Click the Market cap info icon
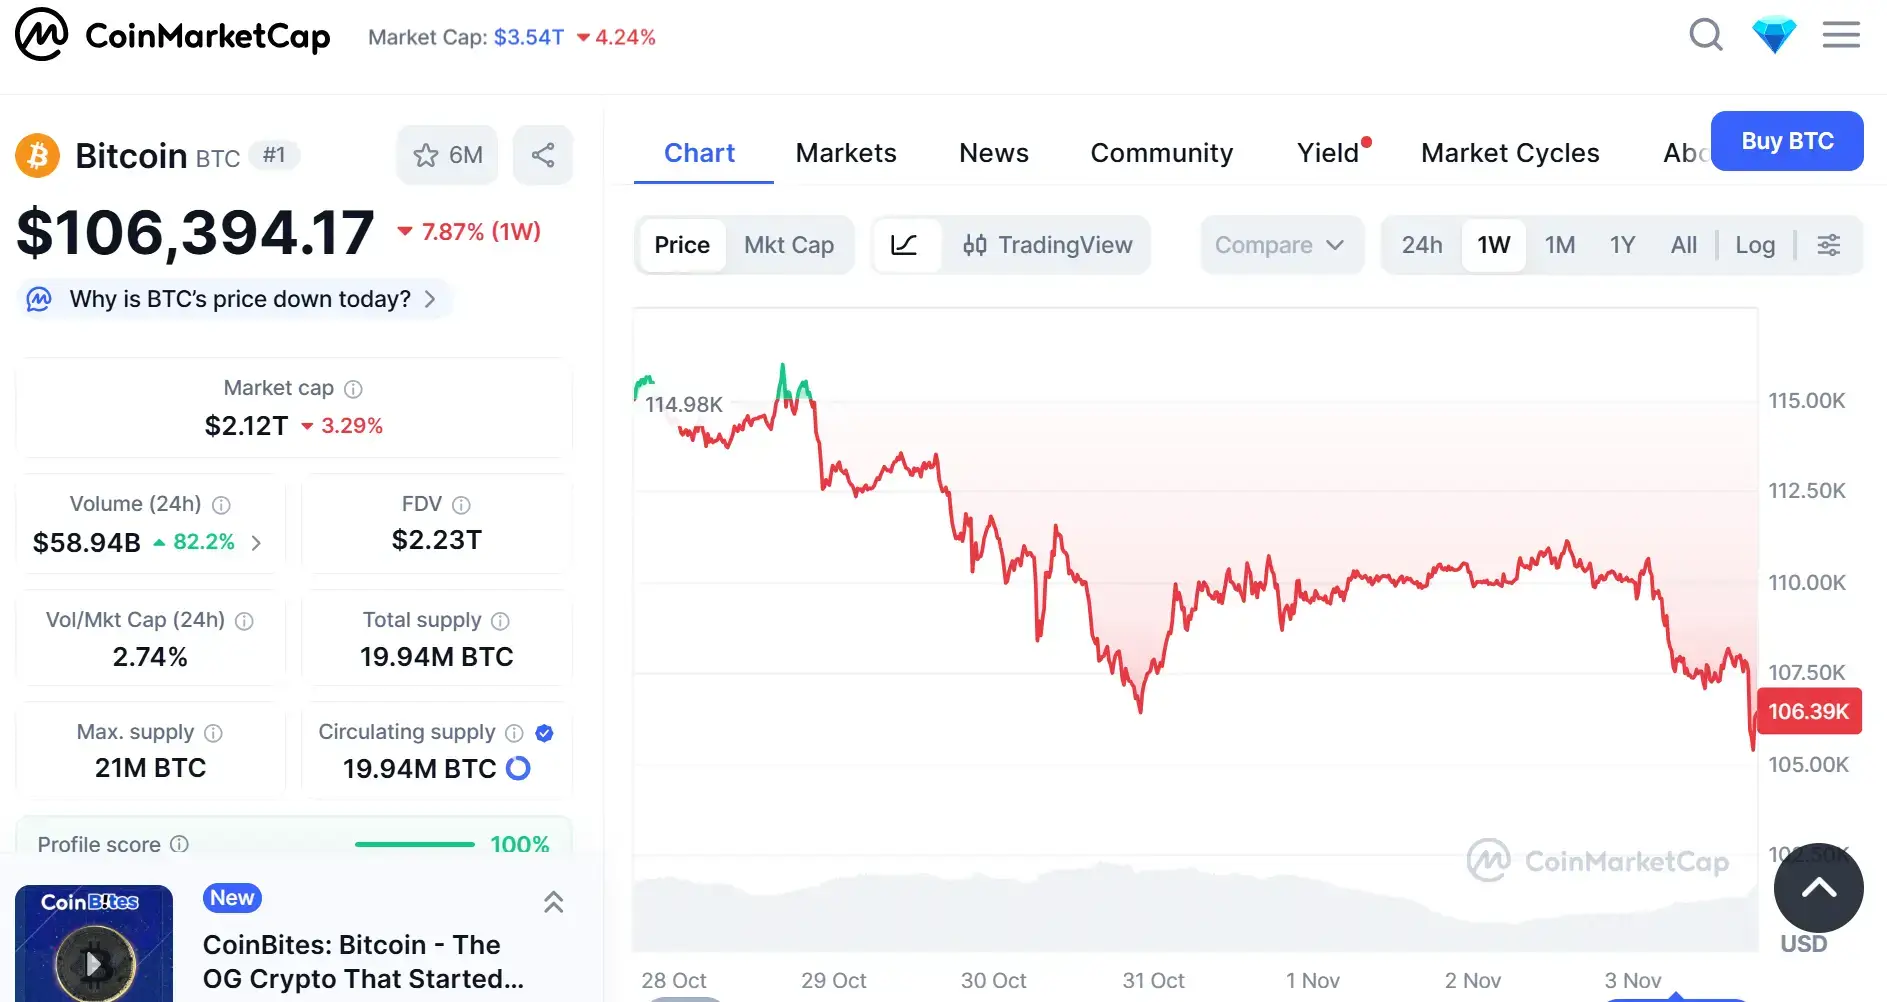 point(353,389)
